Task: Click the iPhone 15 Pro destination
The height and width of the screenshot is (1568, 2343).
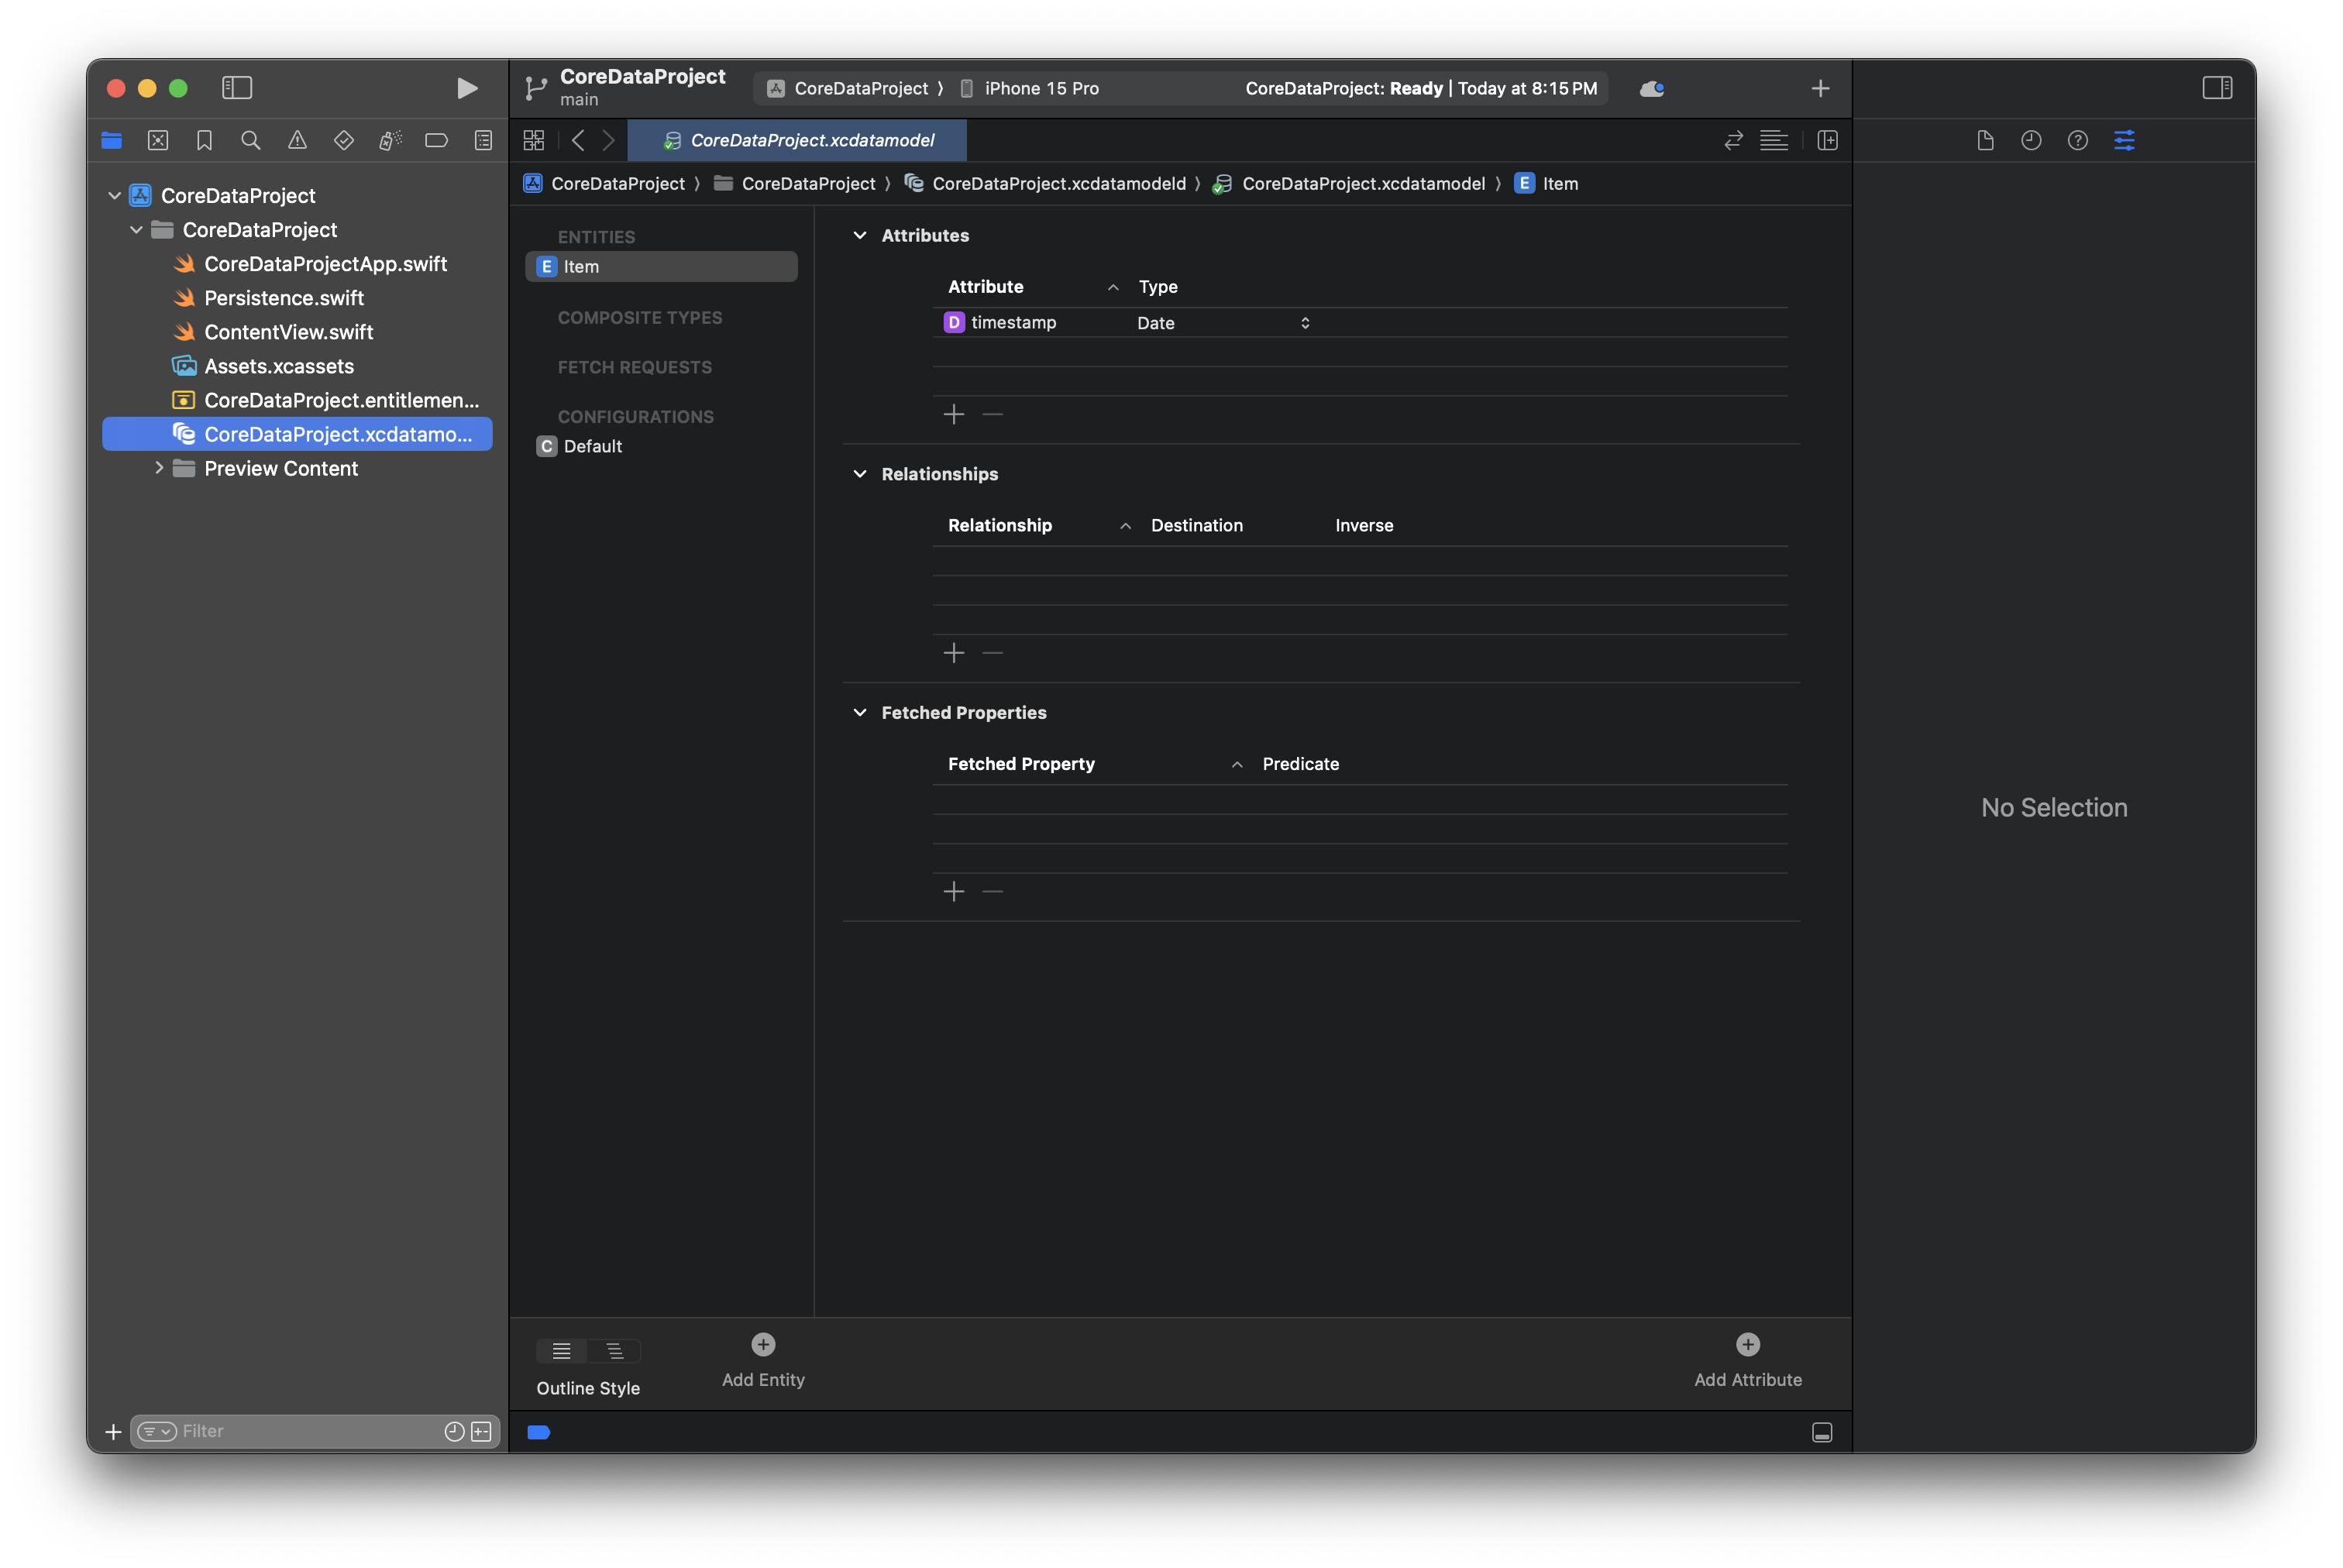Action: tap(1040, 88)
